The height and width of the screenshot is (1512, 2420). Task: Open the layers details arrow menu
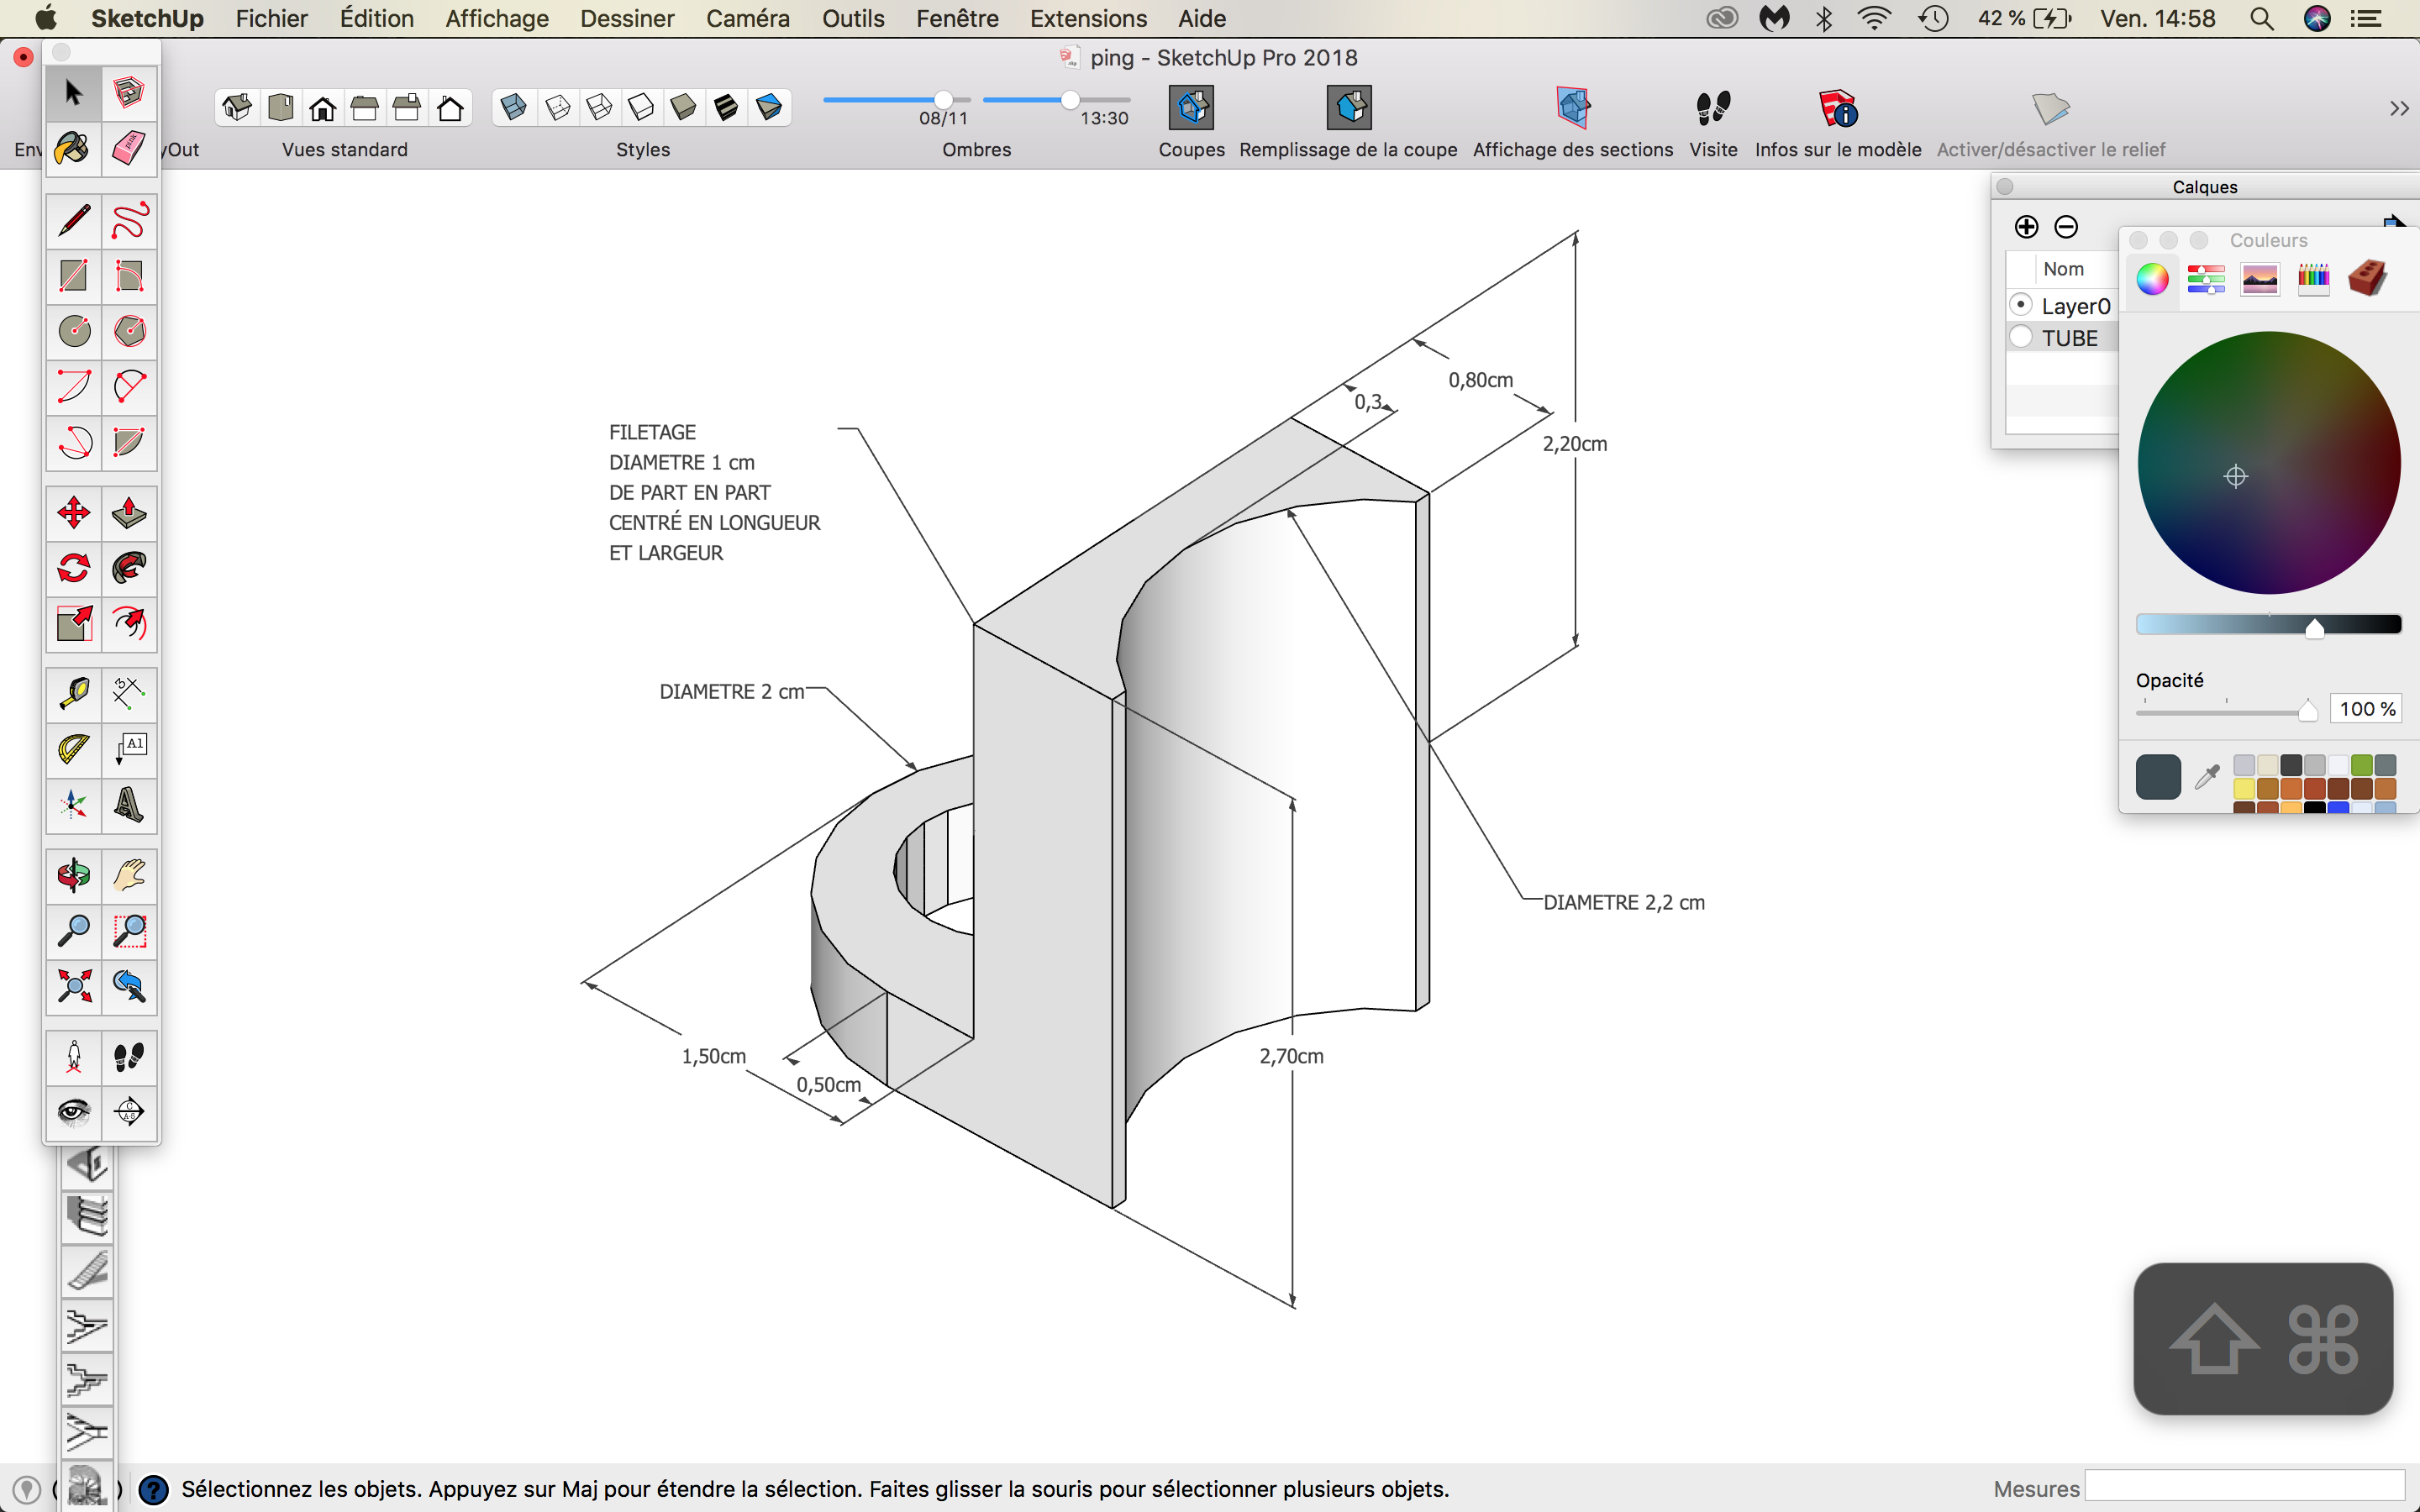2395,224
